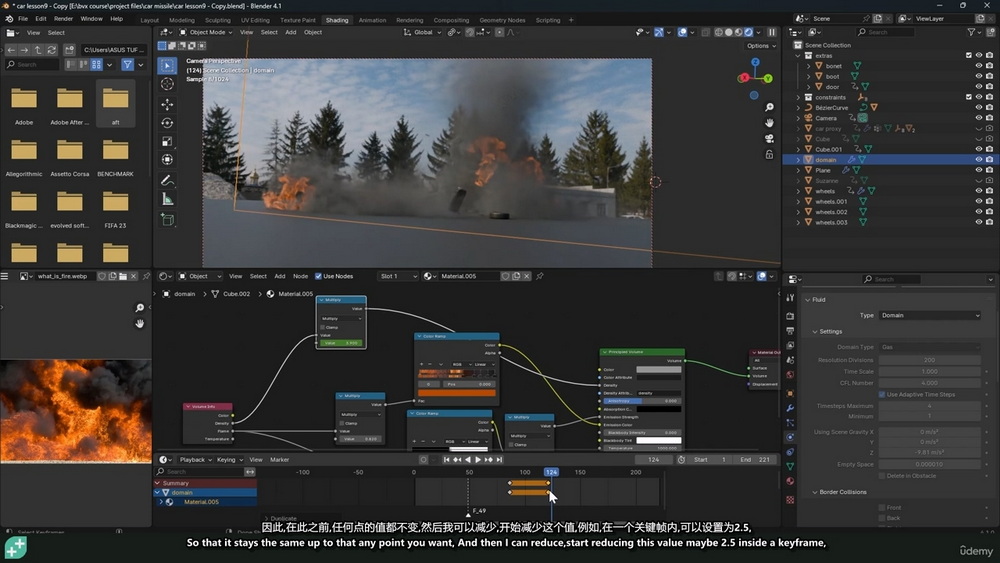Viewport: 1000px width, 563px height.
Task: Open the World properties tab
Action: coord(790,375)
